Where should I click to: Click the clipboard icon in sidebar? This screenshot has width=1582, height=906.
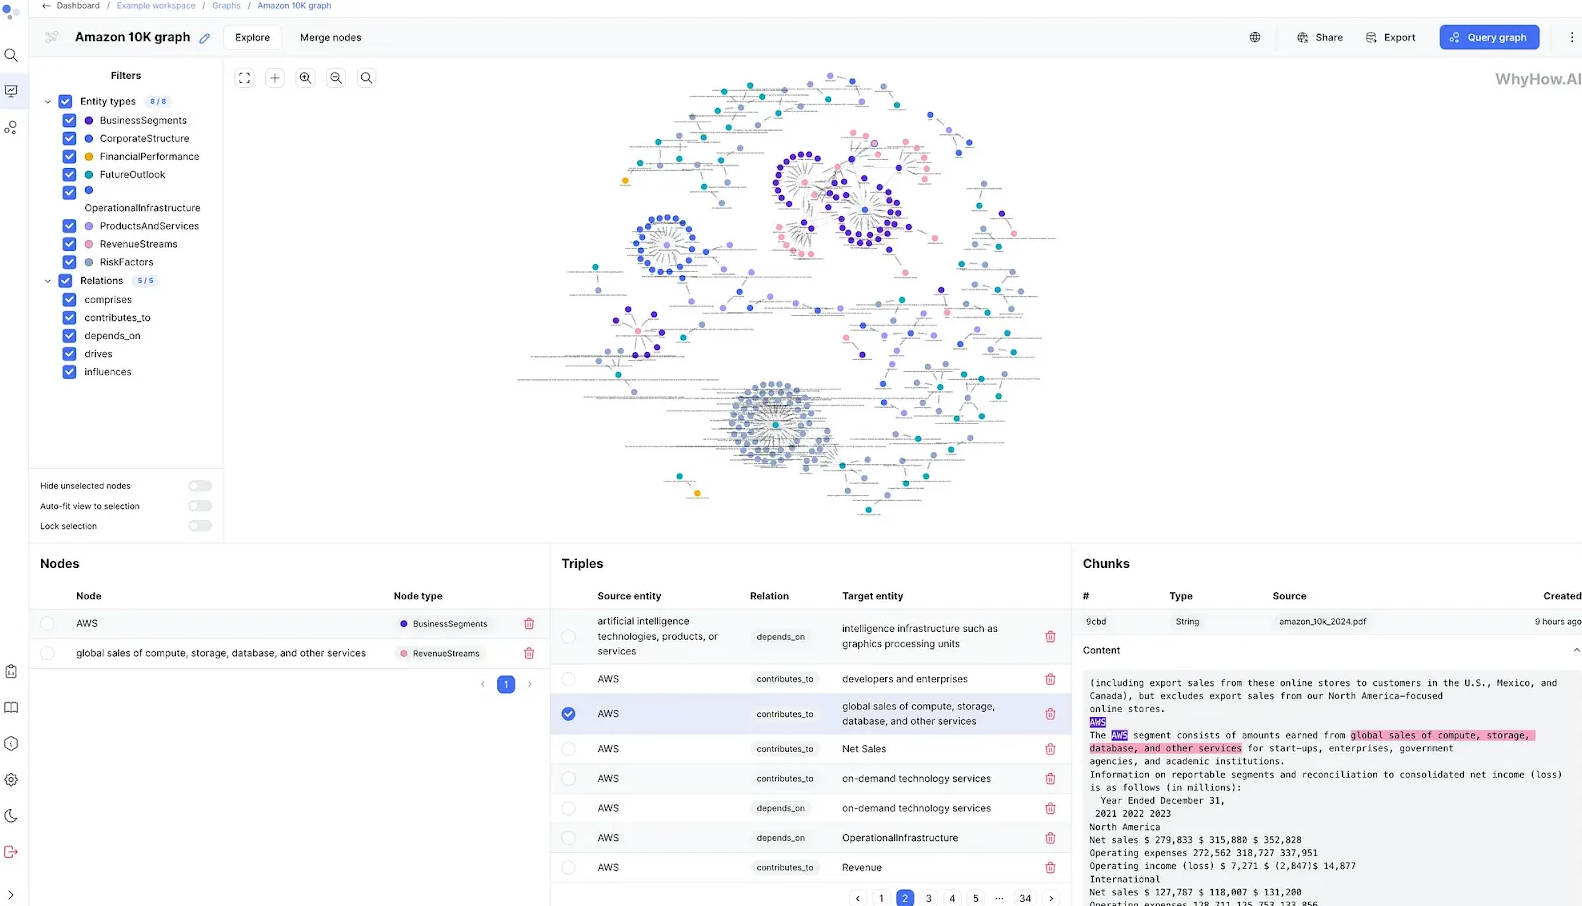click(x=11, y=672)
